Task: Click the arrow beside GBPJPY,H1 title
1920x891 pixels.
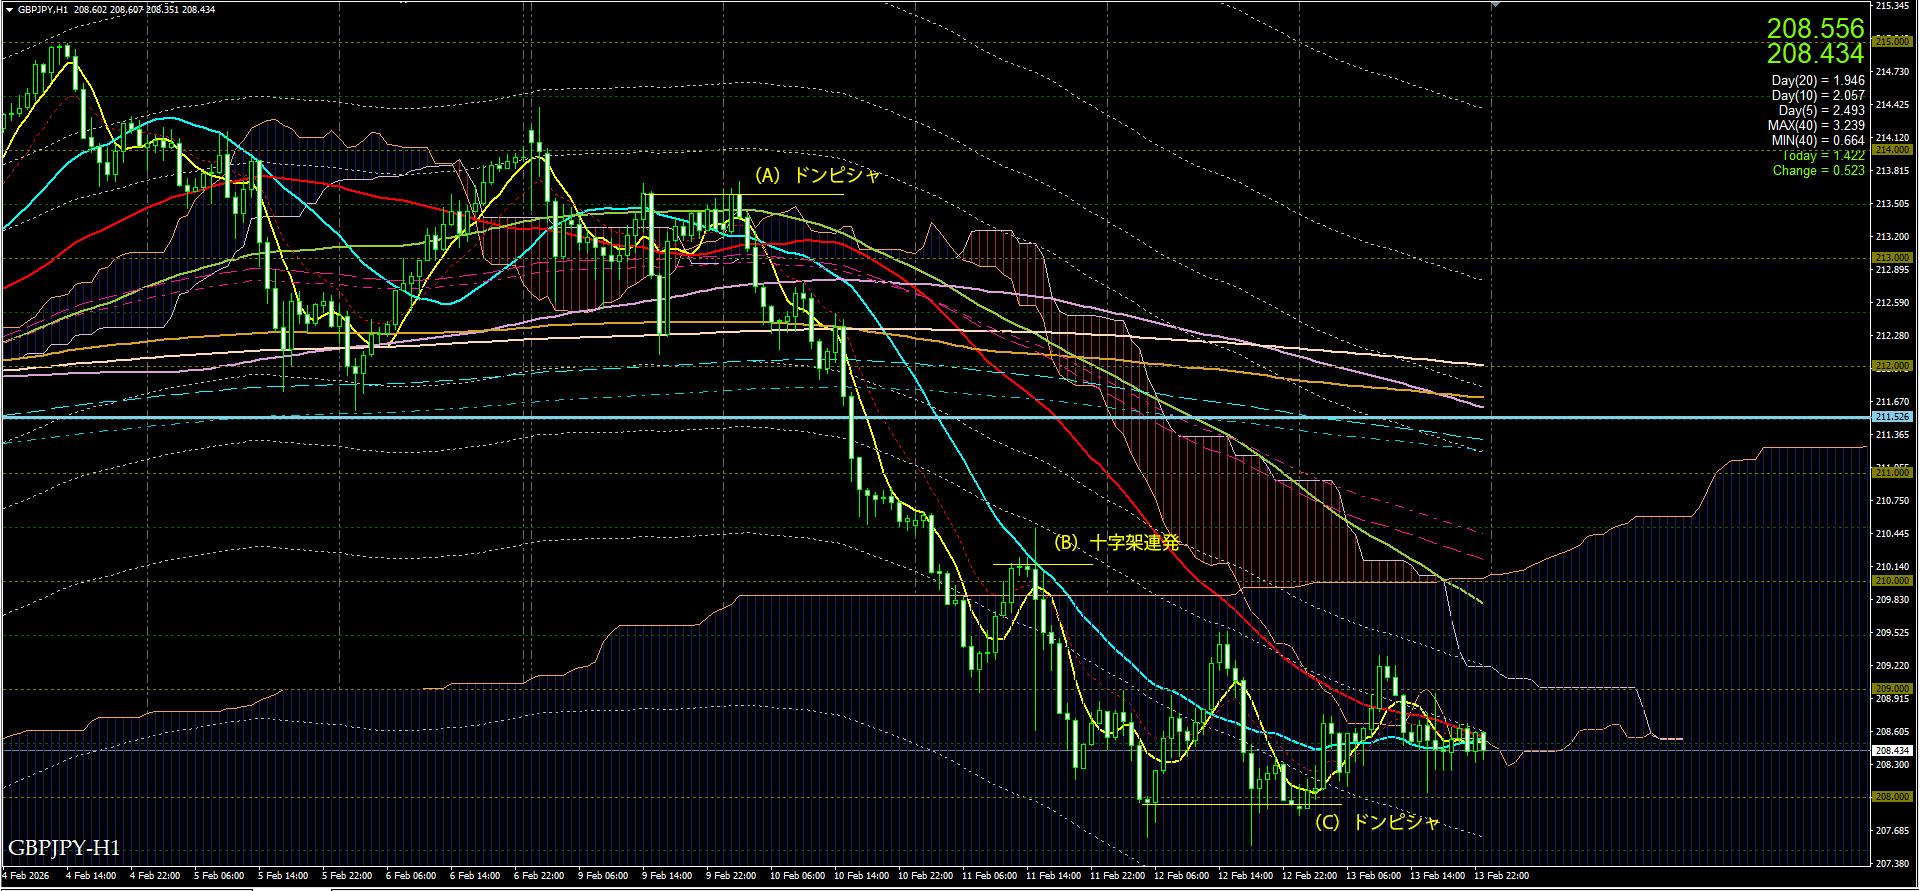Action: pyautogui.click(x=8, y=9)
